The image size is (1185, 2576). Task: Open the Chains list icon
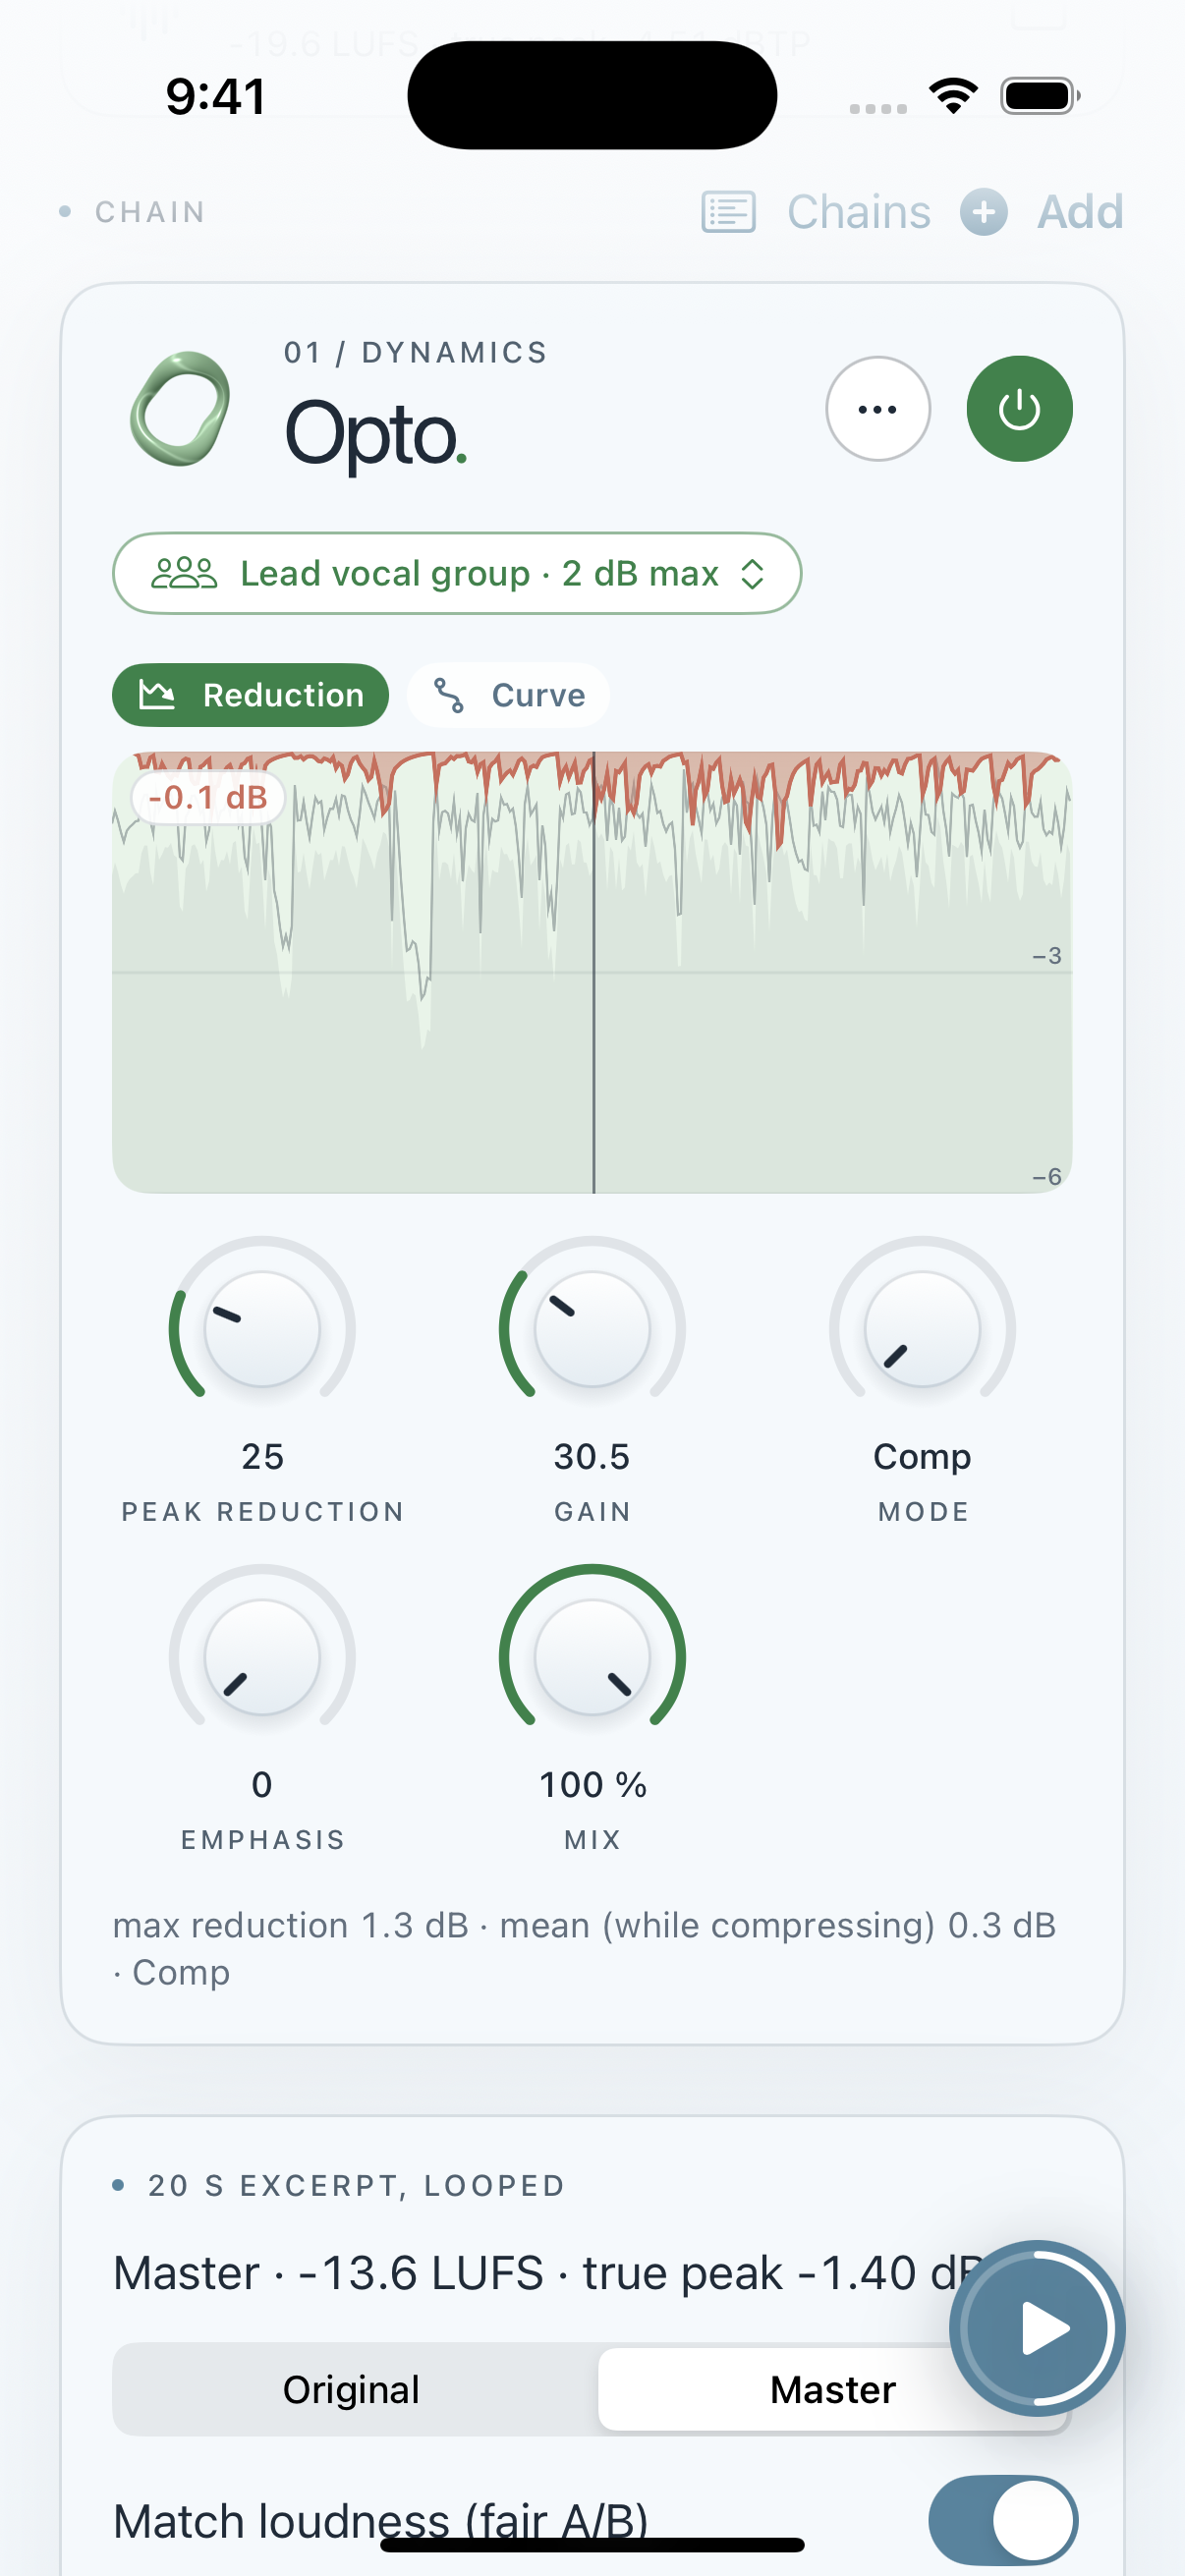(x=728, y=212)
